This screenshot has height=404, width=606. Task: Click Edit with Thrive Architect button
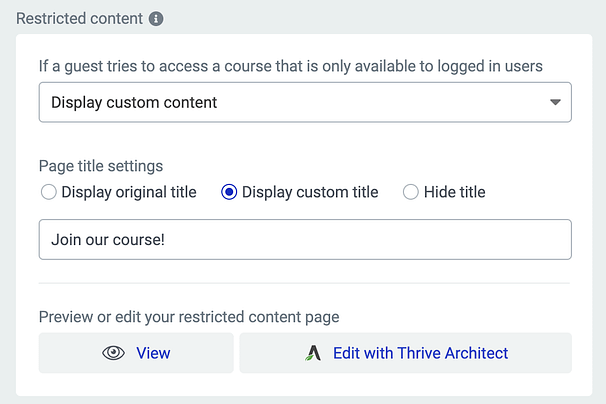405,353
